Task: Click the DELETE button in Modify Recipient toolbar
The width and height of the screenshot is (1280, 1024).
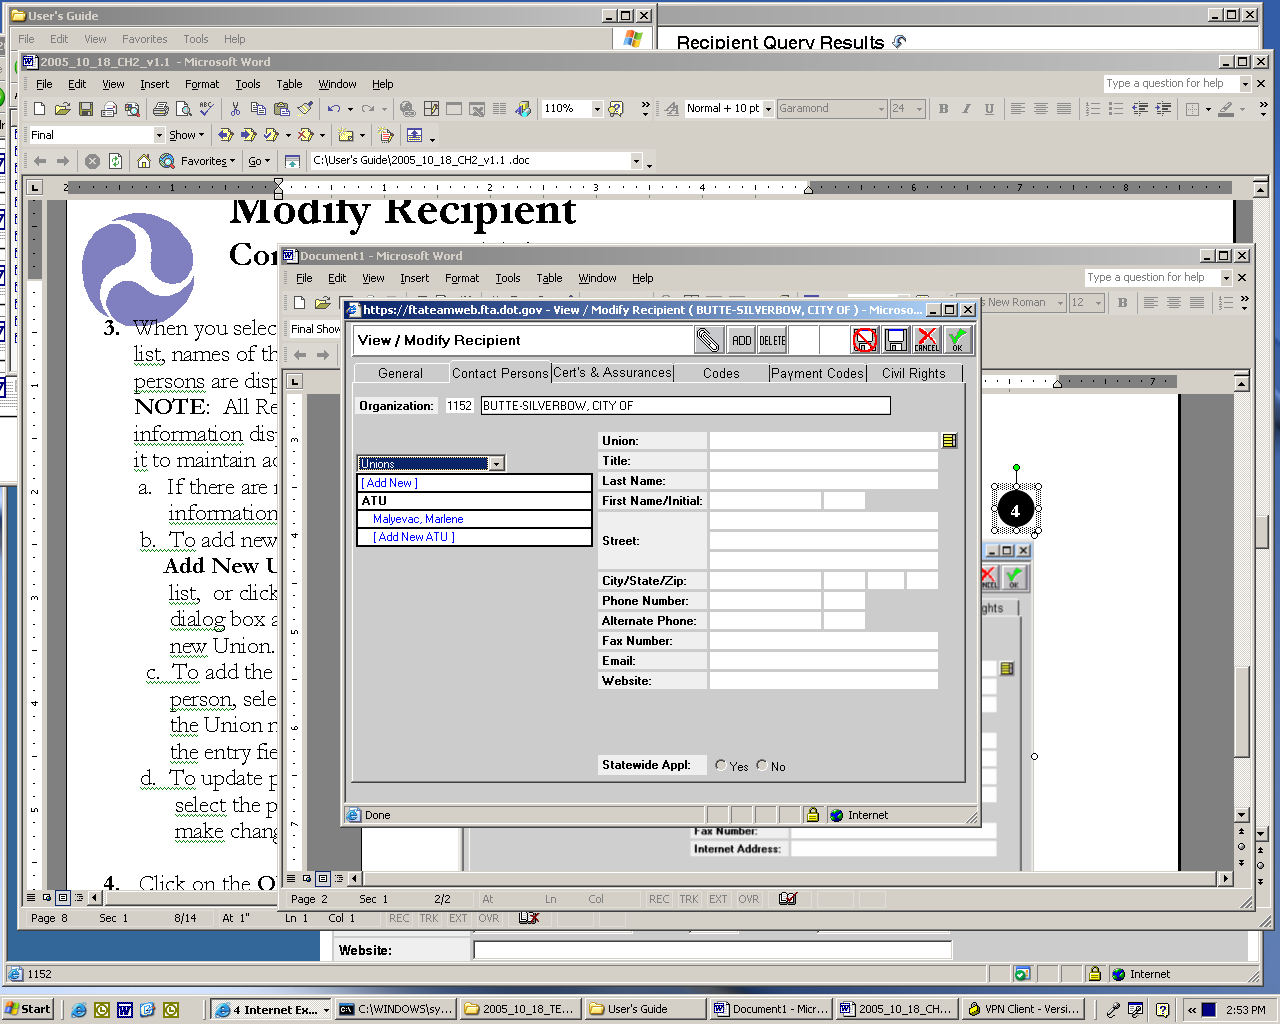Action: [772, 340]
